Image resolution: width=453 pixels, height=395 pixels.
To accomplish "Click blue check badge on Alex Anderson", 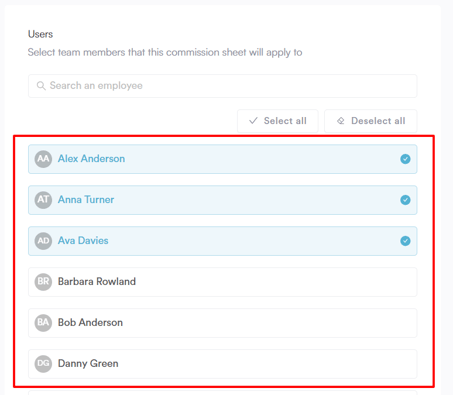I will click(405, 159).
